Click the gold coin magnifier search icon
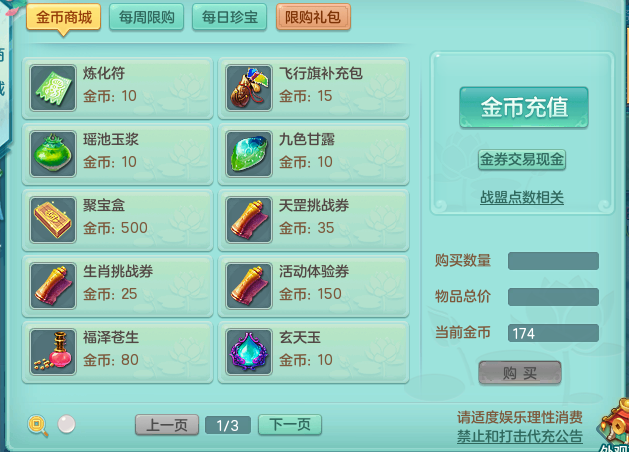This screenshot has width=629, height=452. point(38,426)
